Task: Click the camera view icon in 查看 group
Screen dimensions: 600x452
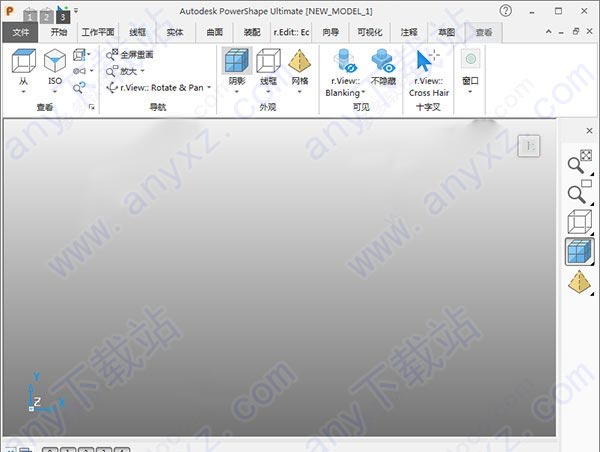Action: (x=79, y=71)
